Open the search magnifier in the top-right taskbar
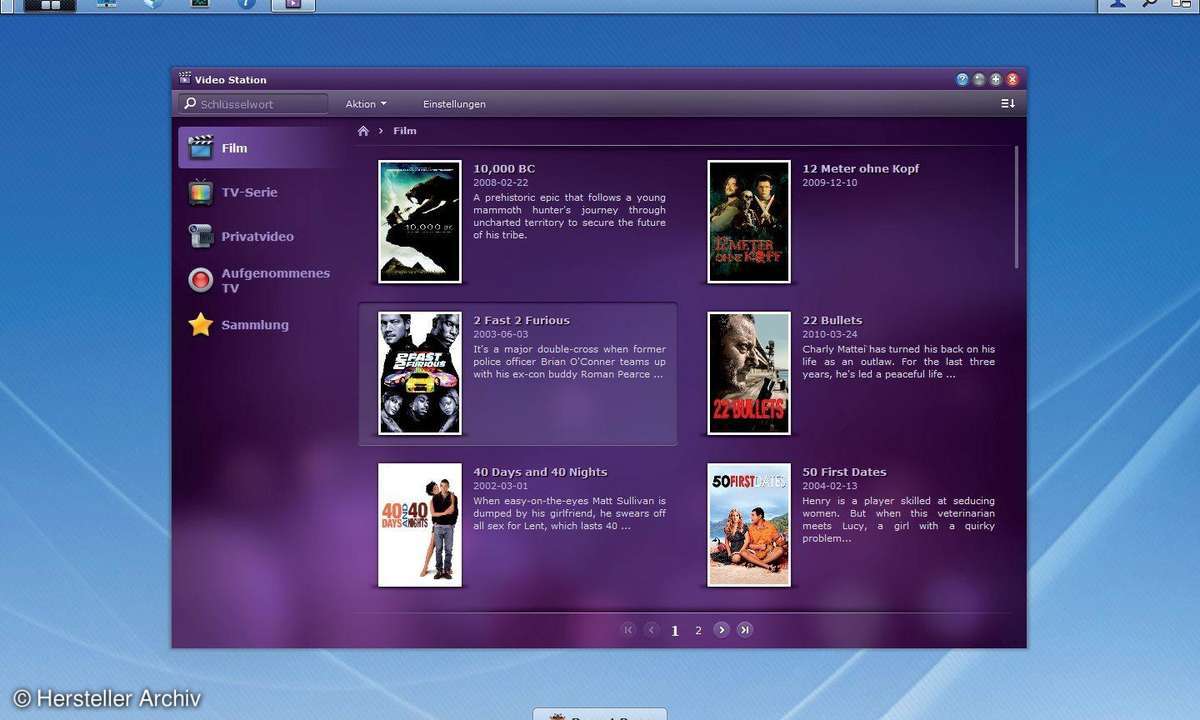 point(1150,4)
